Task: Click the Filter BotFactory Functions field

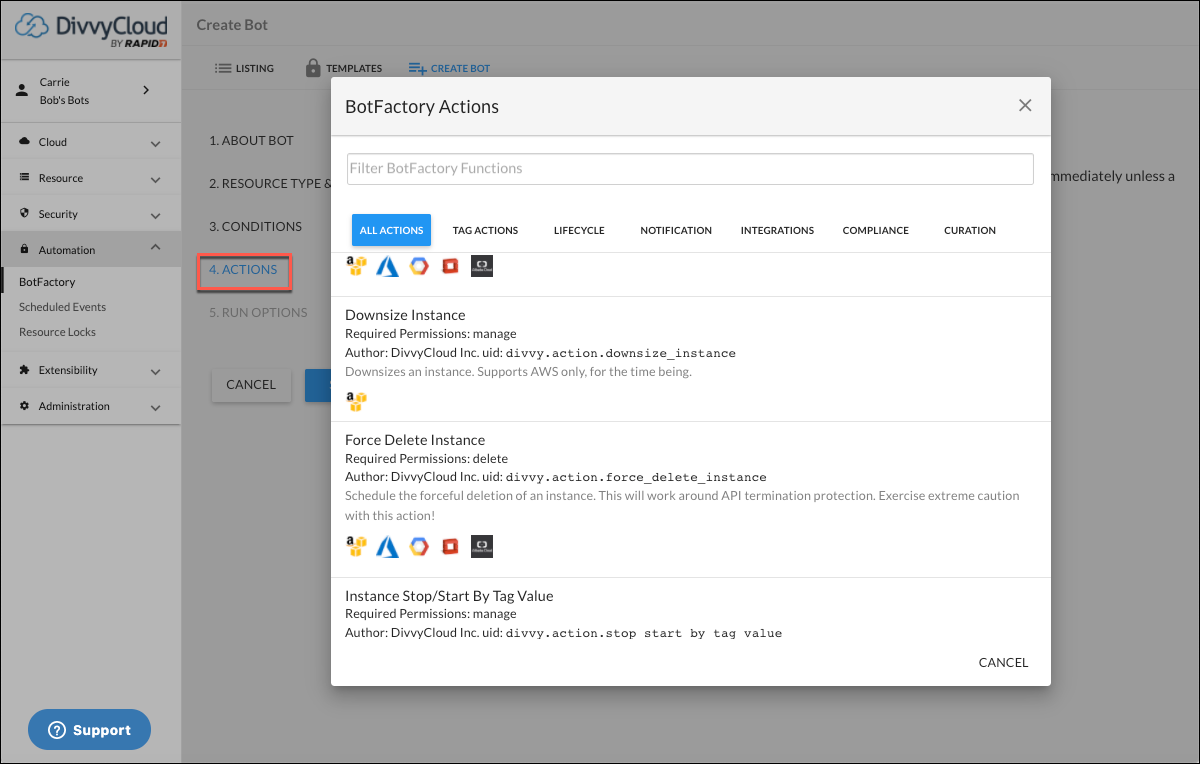Action: tap(690, 168)
